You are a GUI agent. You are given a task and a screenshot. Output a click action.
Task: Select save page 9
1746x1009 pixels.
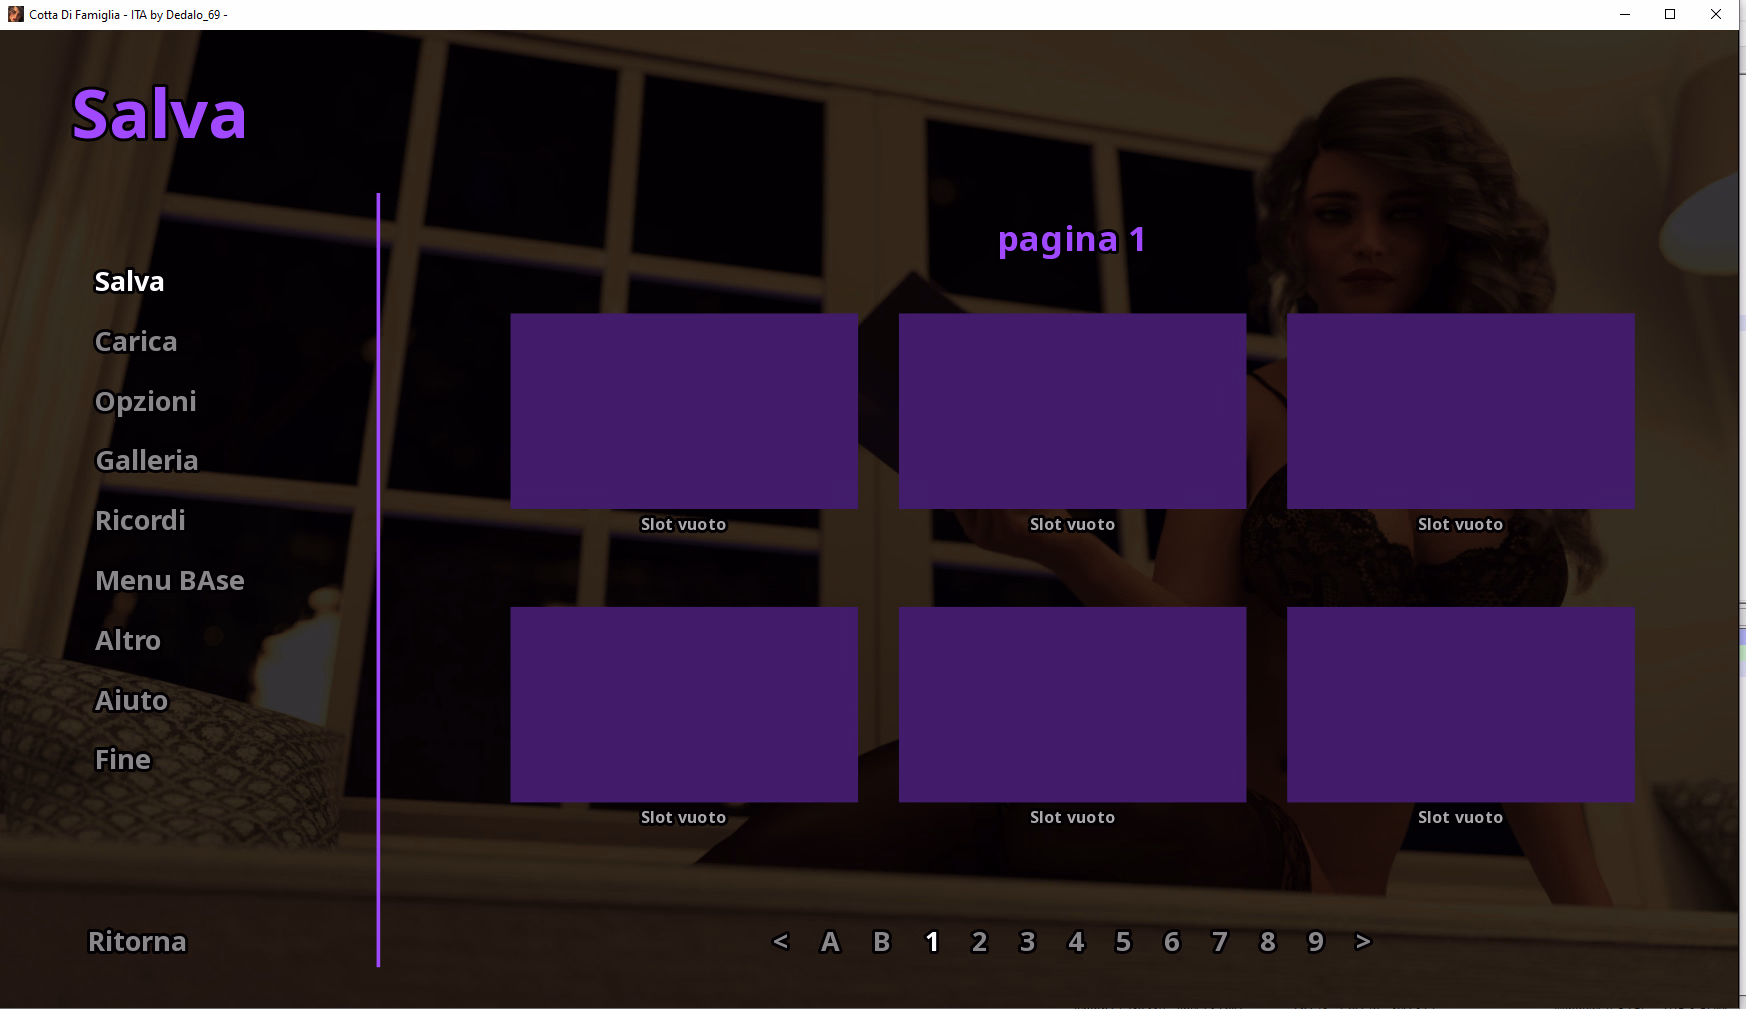tap(1316, 942)
